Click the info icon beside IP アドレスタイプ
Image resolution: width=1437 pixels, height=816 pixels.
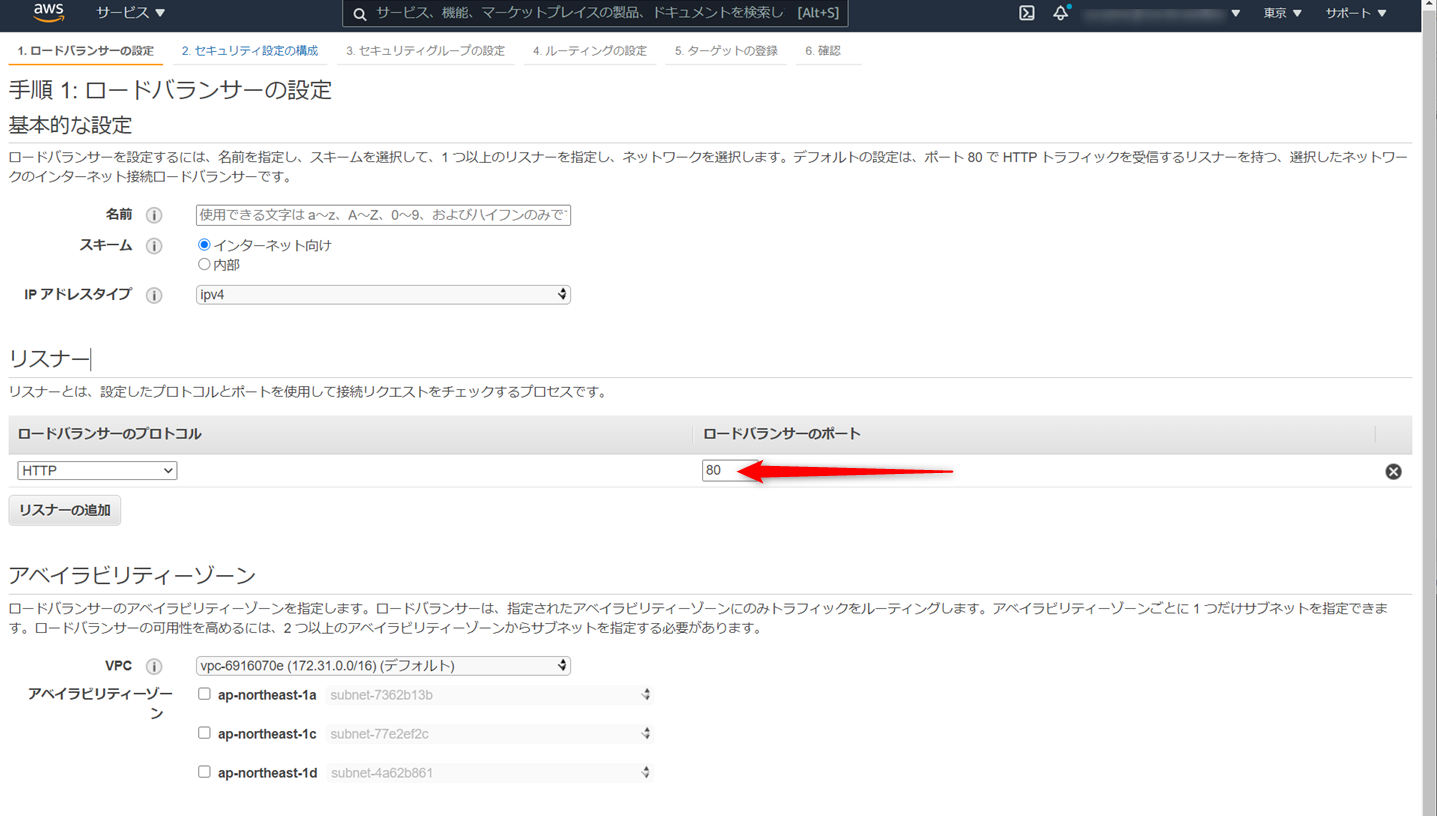click(154, 294)
